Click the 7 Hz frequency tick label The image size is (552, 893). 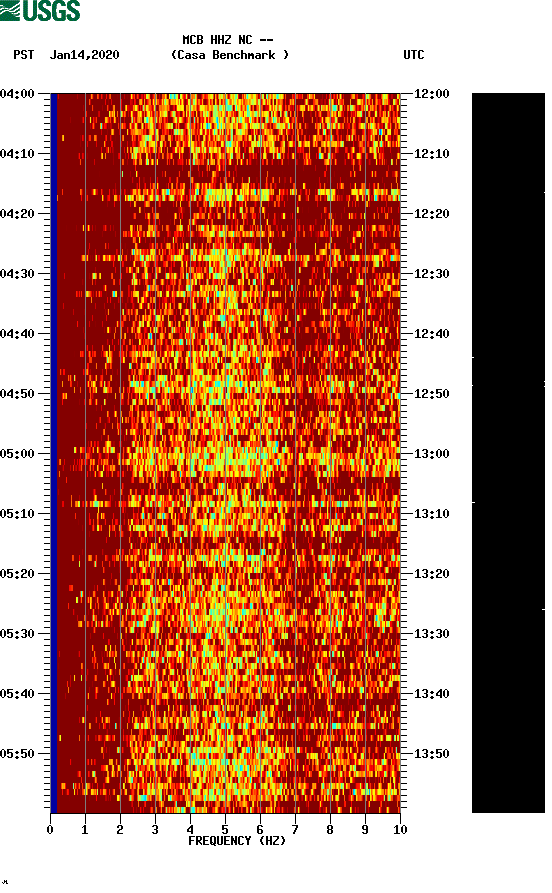(x=295, y=830)
